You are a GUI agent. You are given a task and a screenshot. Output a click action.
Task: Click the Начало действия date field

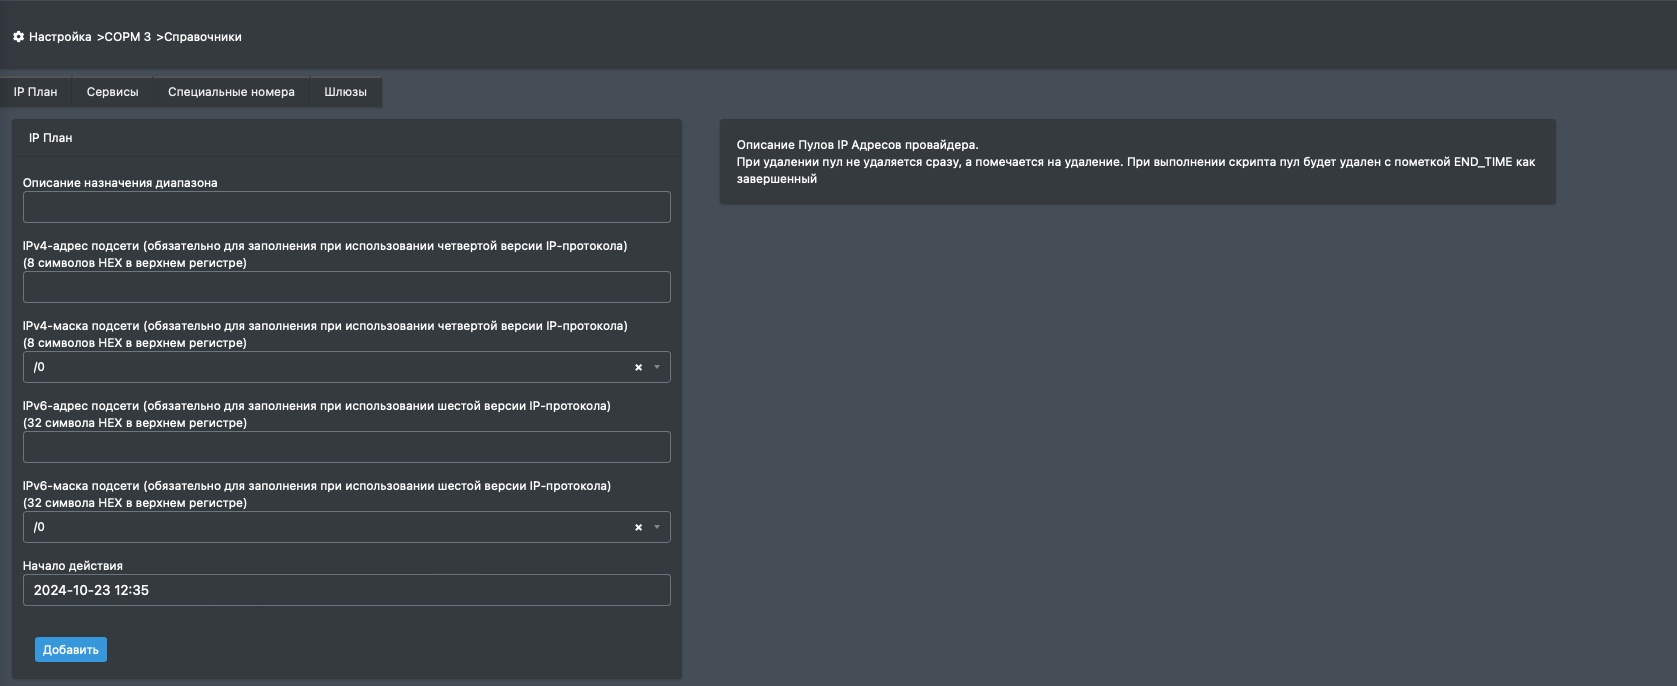coord(346,590)
